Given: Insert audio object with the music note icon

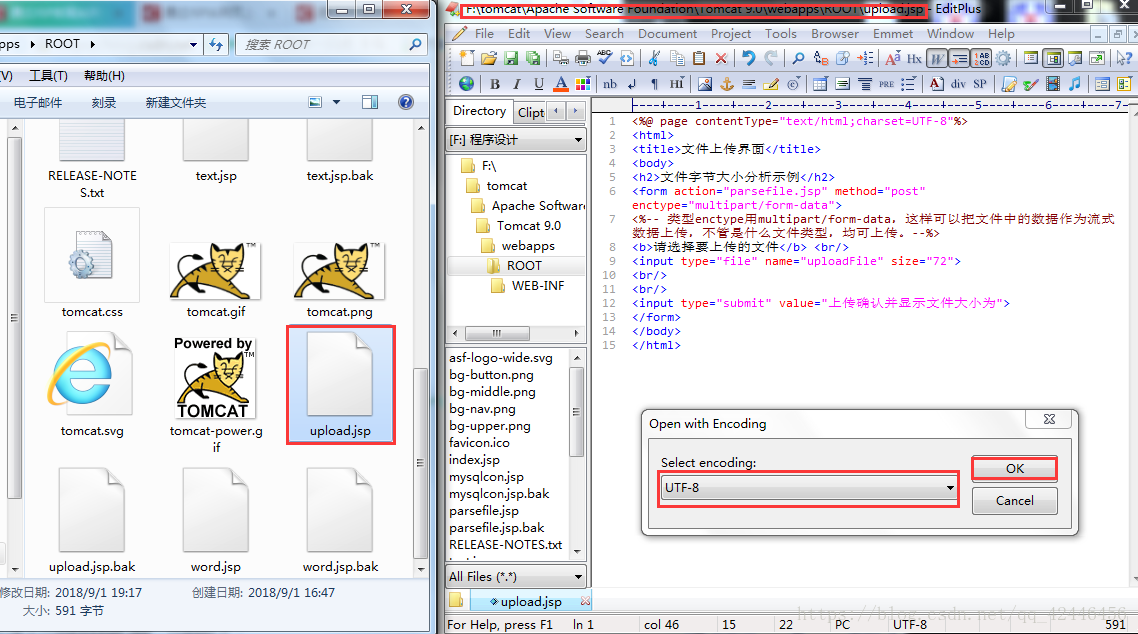Looking at the screenshot, I should coord(1075,84).
